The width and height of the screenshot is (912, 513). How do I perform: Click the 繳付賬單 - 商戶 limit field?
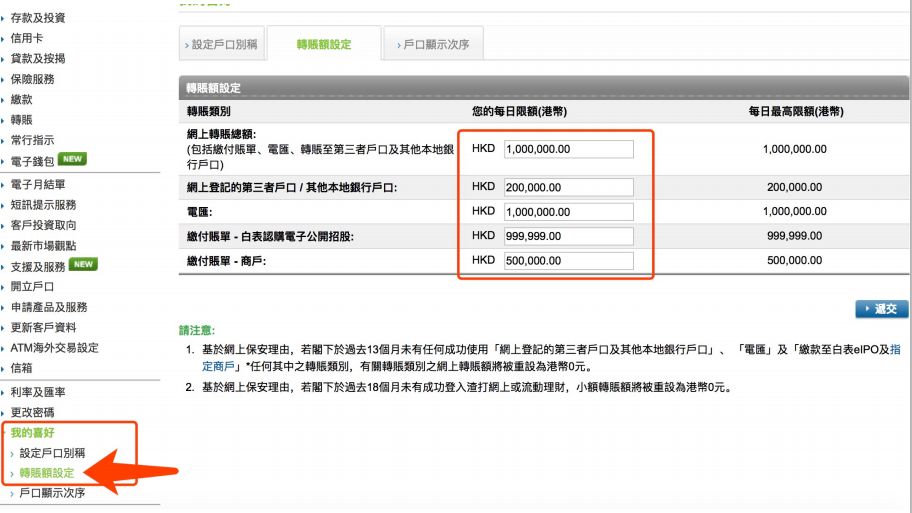point(569,261)
